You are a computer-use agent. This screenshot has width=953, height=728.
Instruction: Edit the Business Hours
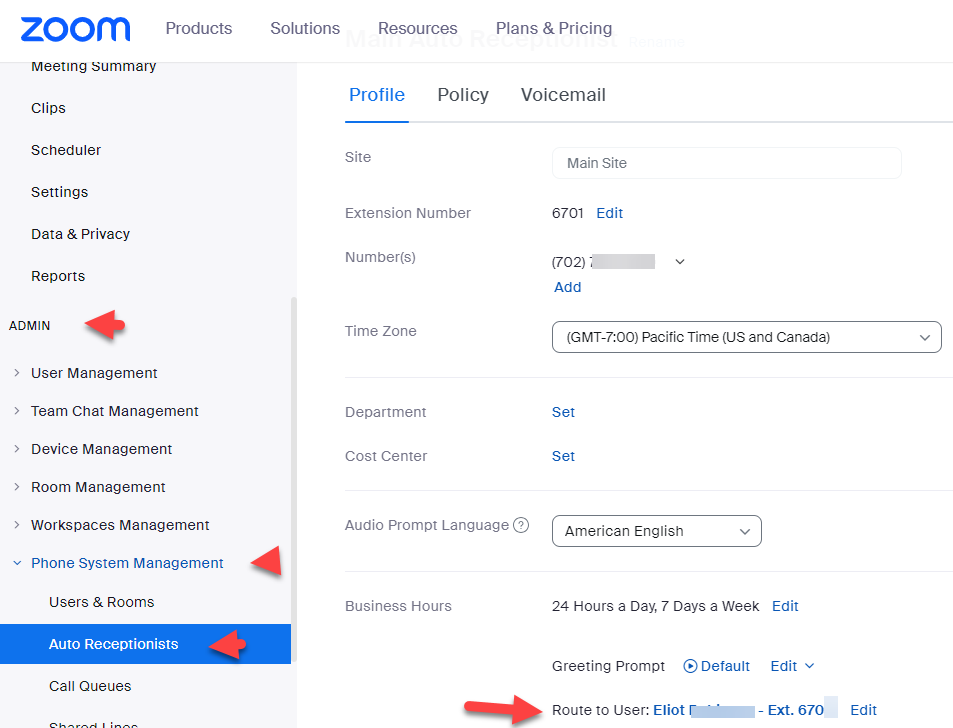pyautogui.click(x=785, y=606)
